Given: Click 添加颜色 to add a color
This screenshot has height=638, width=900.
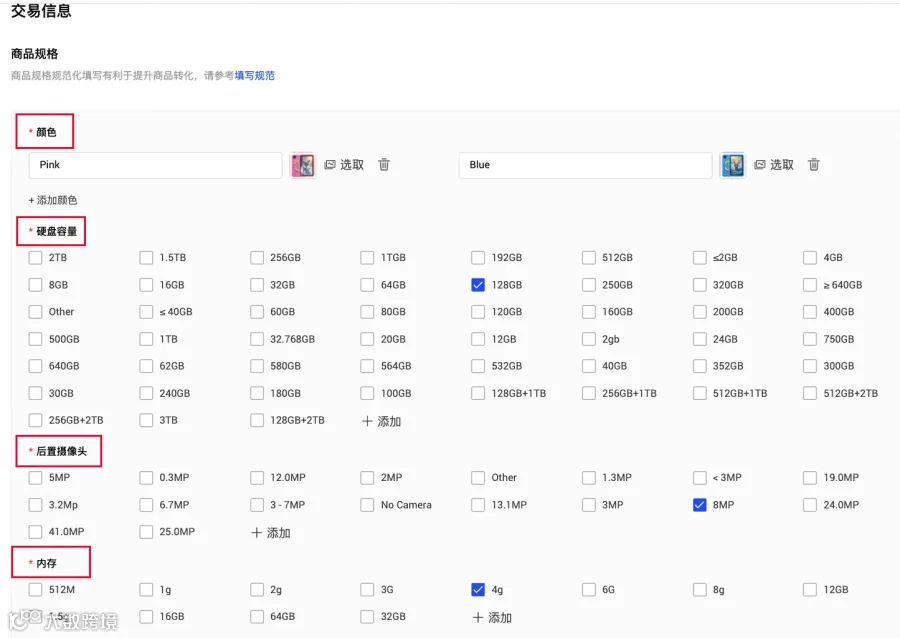Looking at the screenshot, I should tap(53, 200).
